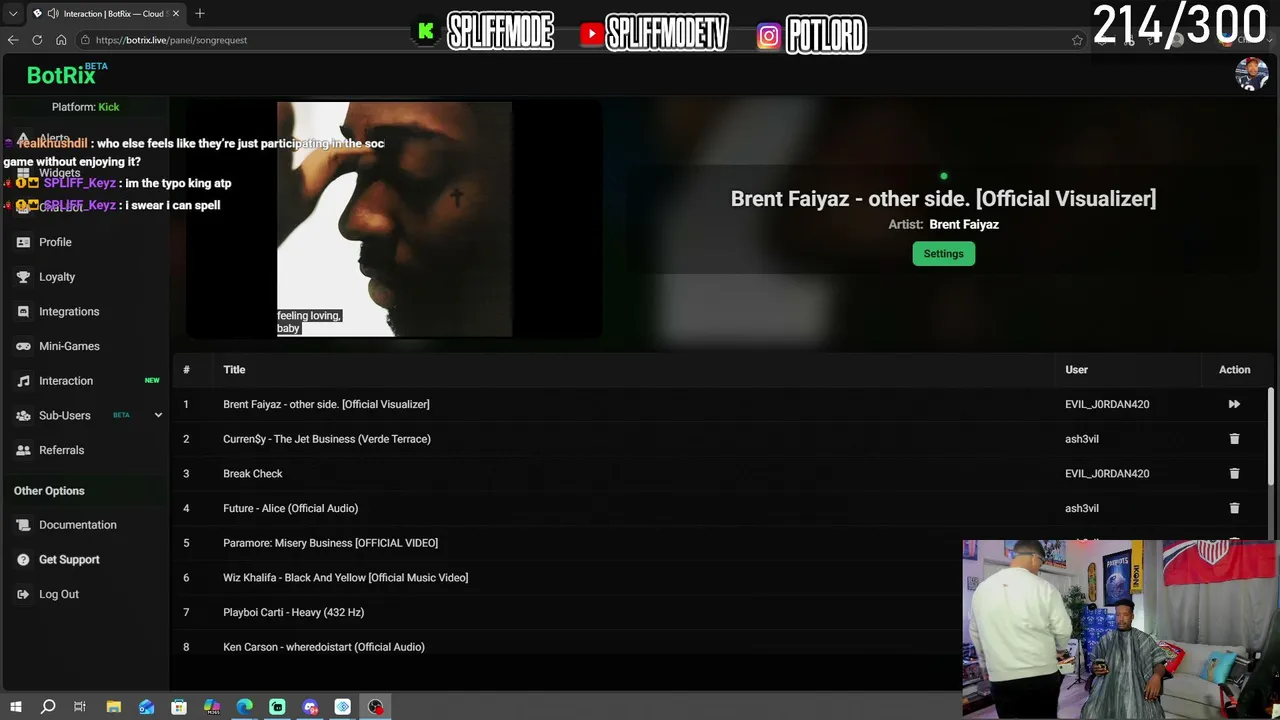Reload the BotRix page
The image size is (1280, 720).
[37, 40]
